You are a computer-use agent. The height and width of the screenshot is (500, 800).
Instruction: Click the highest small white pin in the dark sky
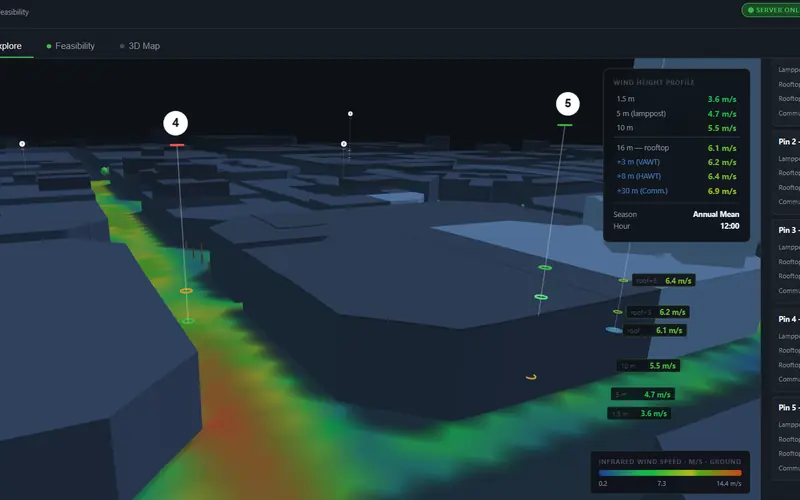[x=350, y=114]
